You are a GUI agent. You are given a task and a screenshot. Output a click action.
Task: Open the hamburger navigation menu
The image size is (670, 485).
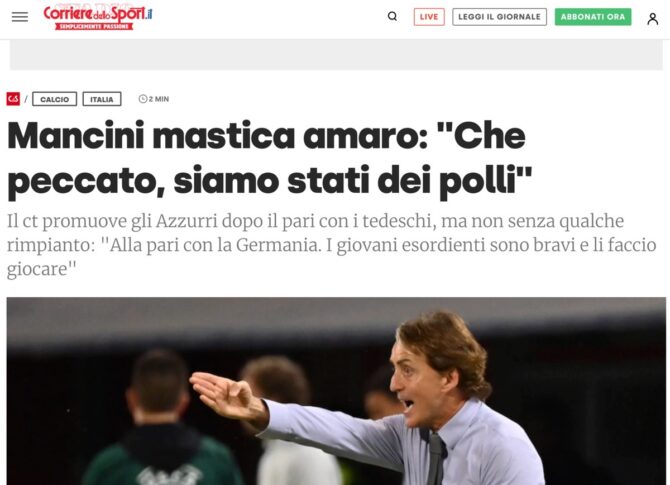(20, 17)
